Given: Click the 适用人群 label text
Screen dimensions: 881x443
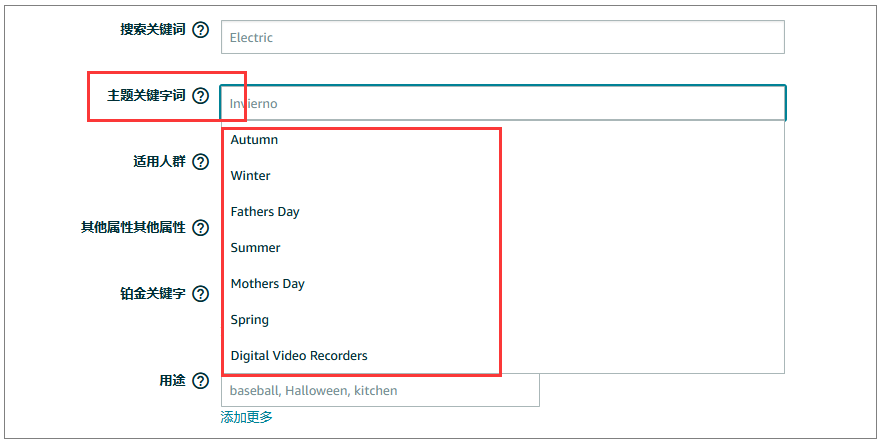Looking at the screenshot, I should [159, 162].
